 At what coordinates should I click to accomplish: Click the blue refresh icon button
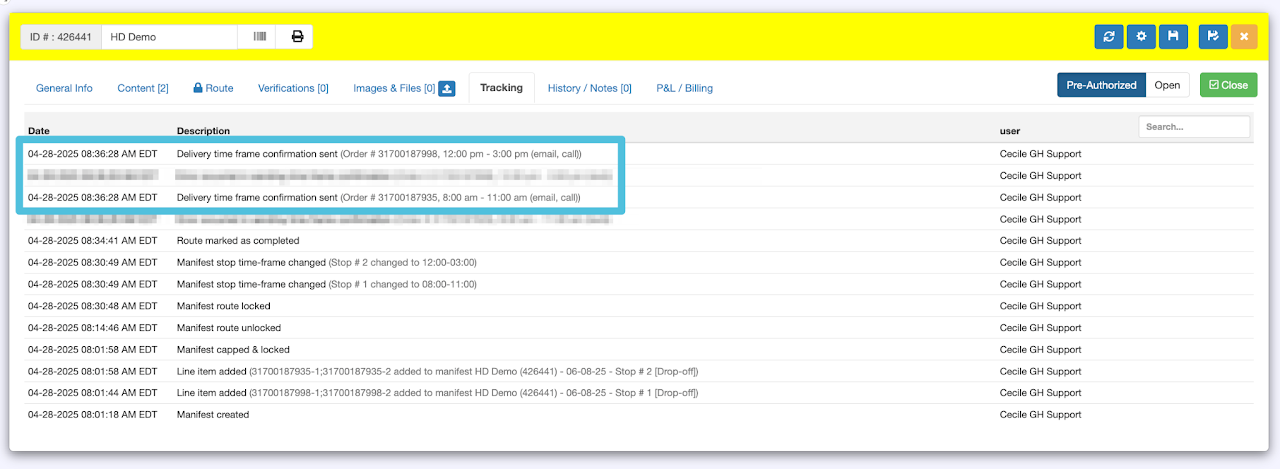pos(1108,36)
